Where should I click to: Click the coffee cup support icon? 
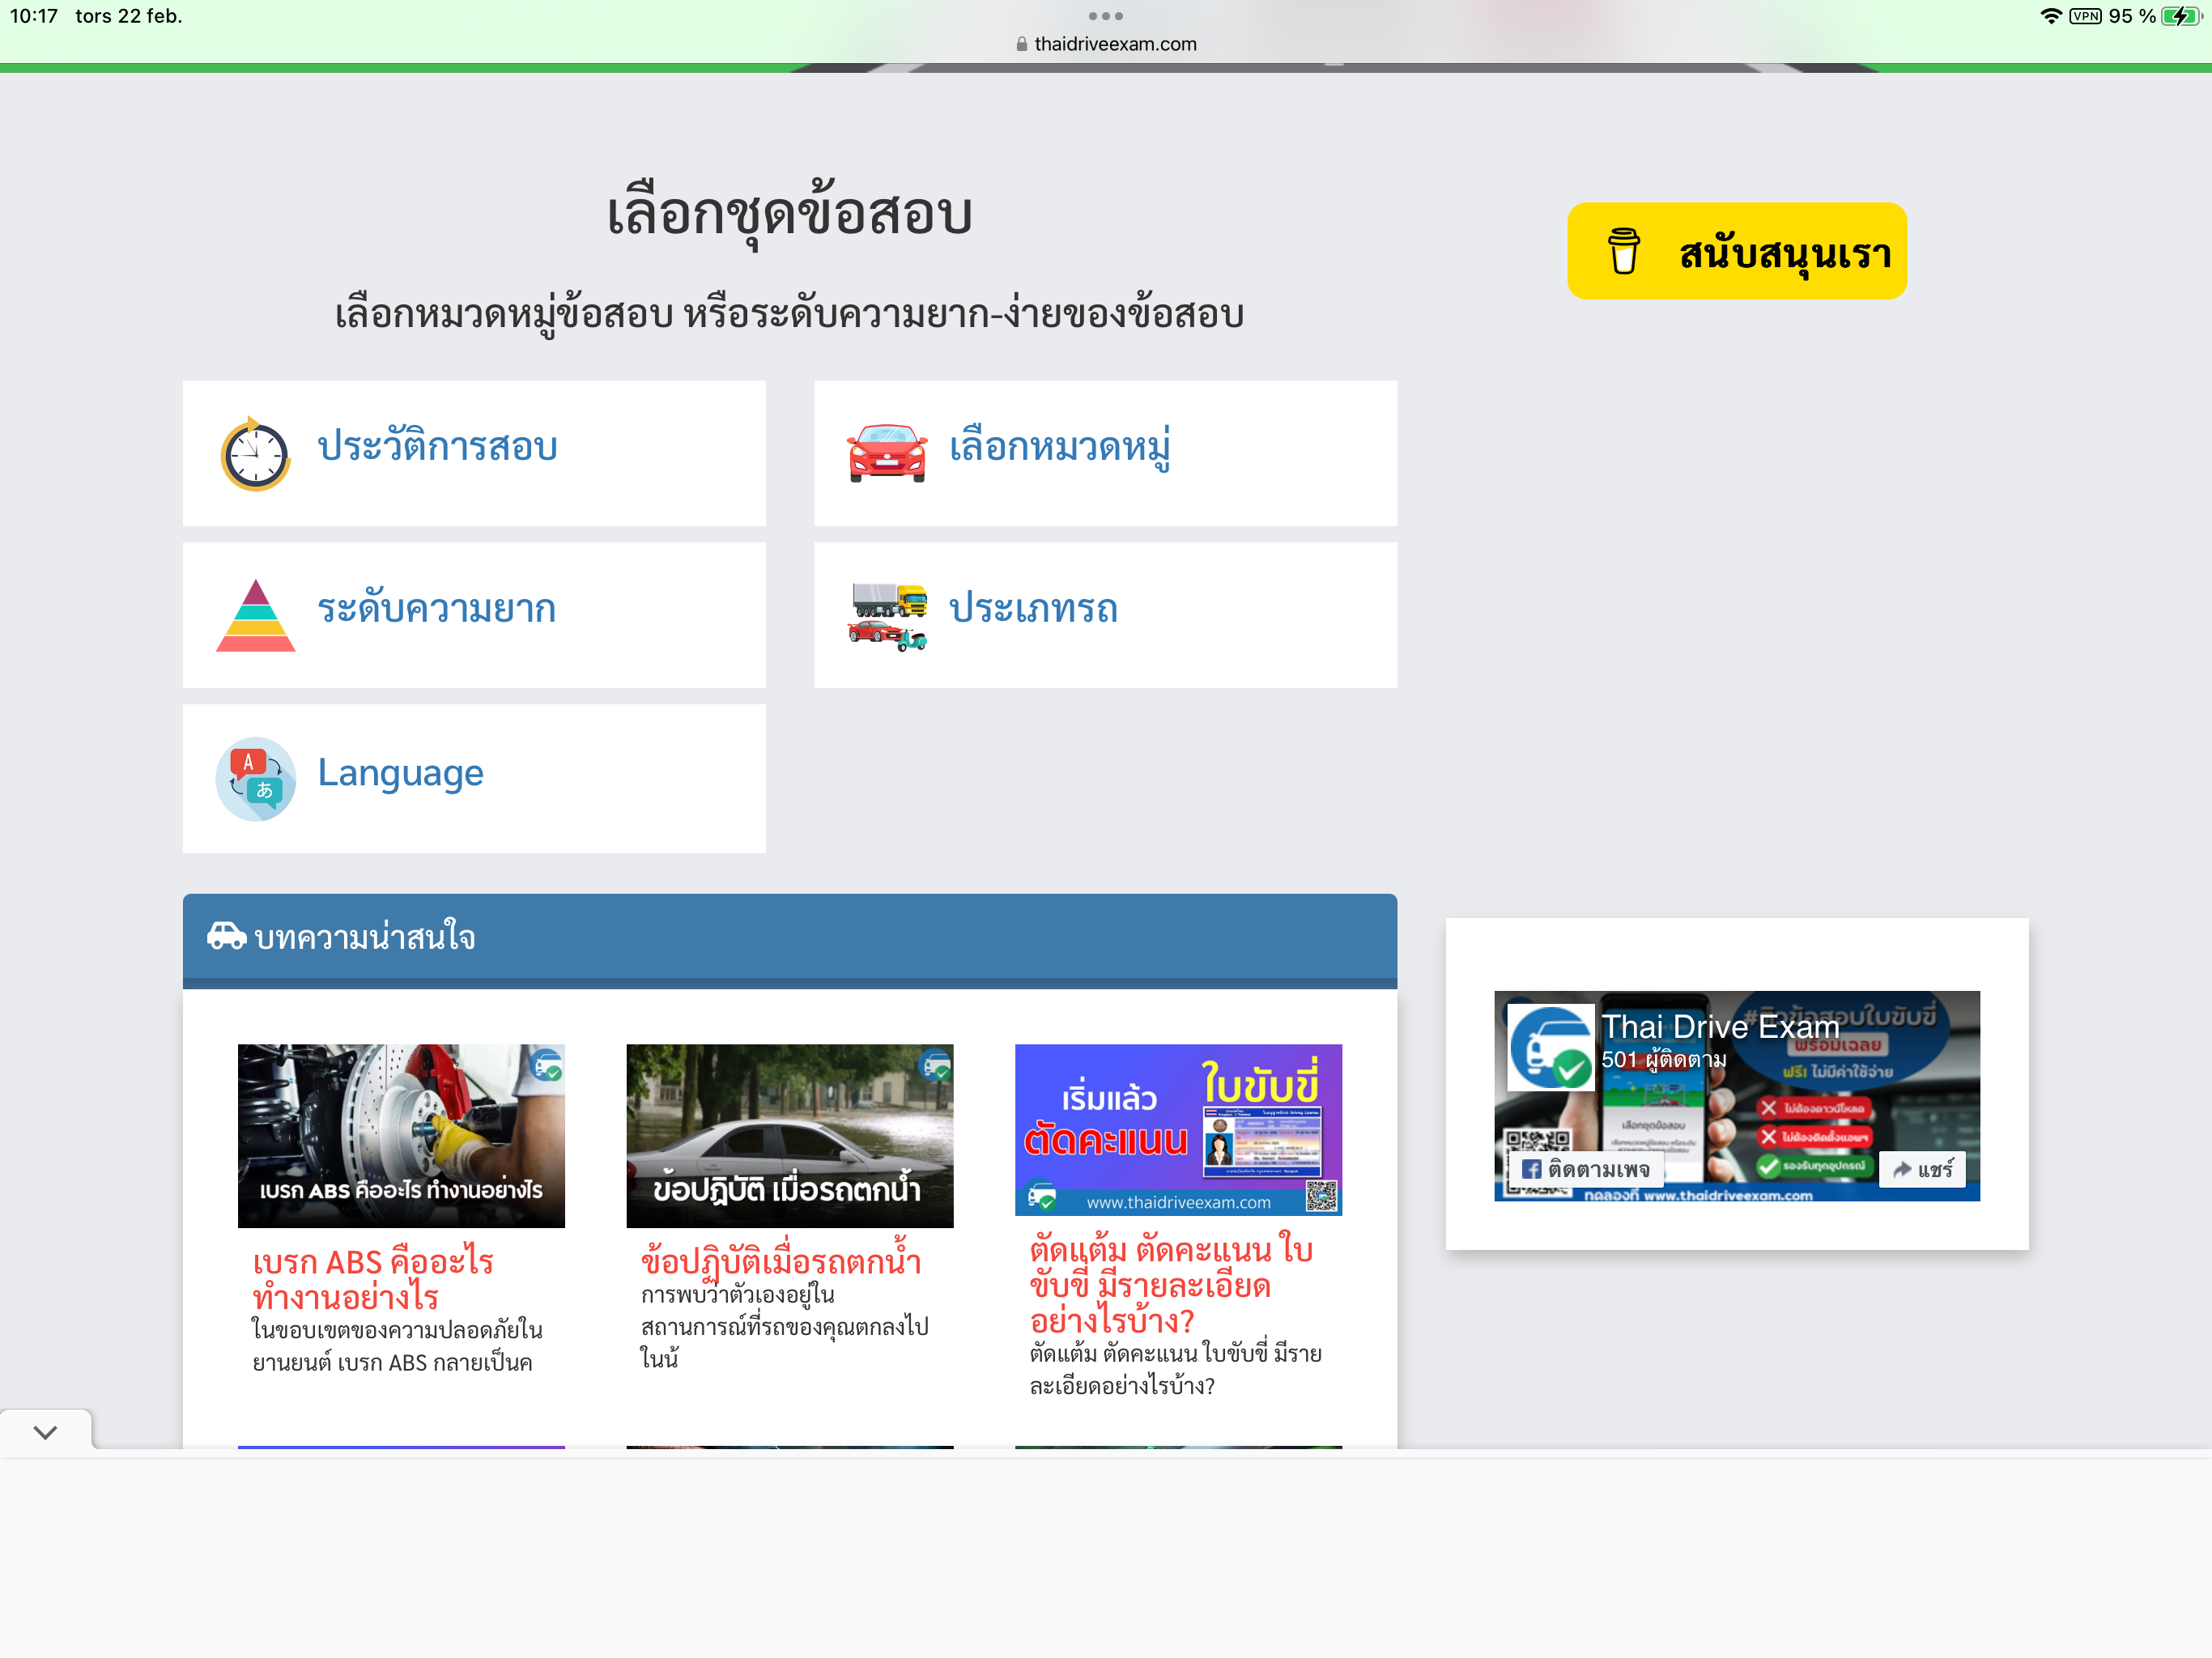coord(1622,251)
